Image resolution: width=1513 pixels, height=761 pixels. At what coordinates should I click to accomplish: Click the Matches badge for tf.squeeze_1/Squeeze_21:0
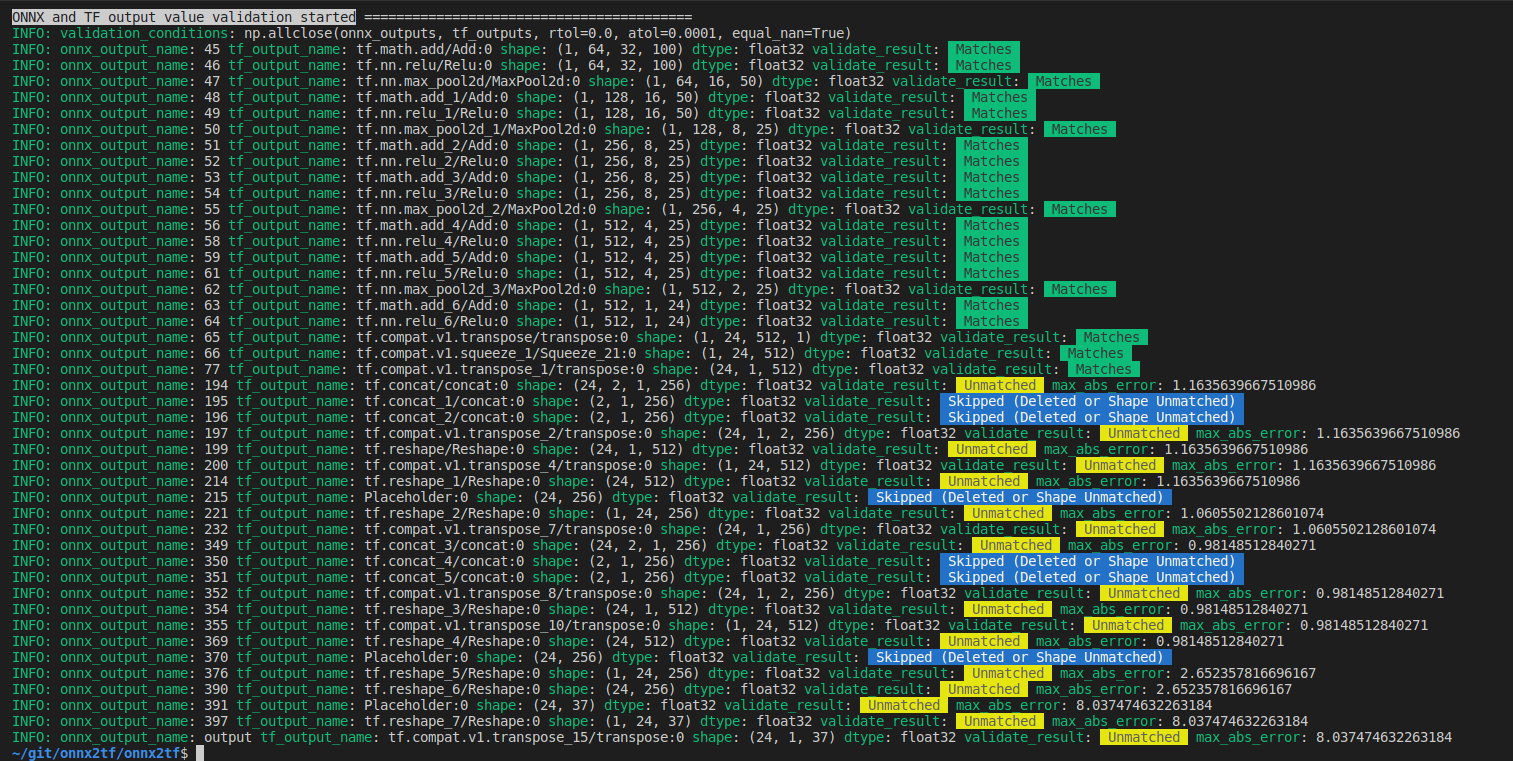coord(1095,353)
